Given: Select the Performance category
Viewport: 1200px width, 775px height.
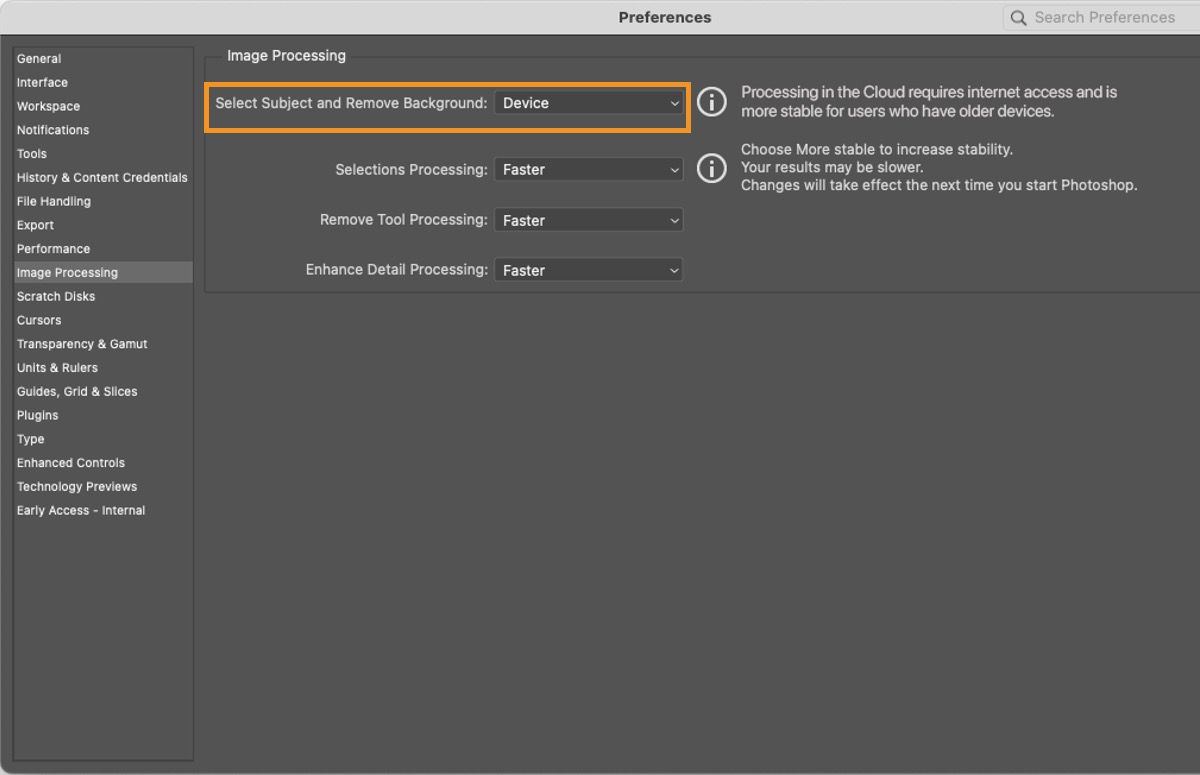Looking at the screenshot, I should pos(53,248).
